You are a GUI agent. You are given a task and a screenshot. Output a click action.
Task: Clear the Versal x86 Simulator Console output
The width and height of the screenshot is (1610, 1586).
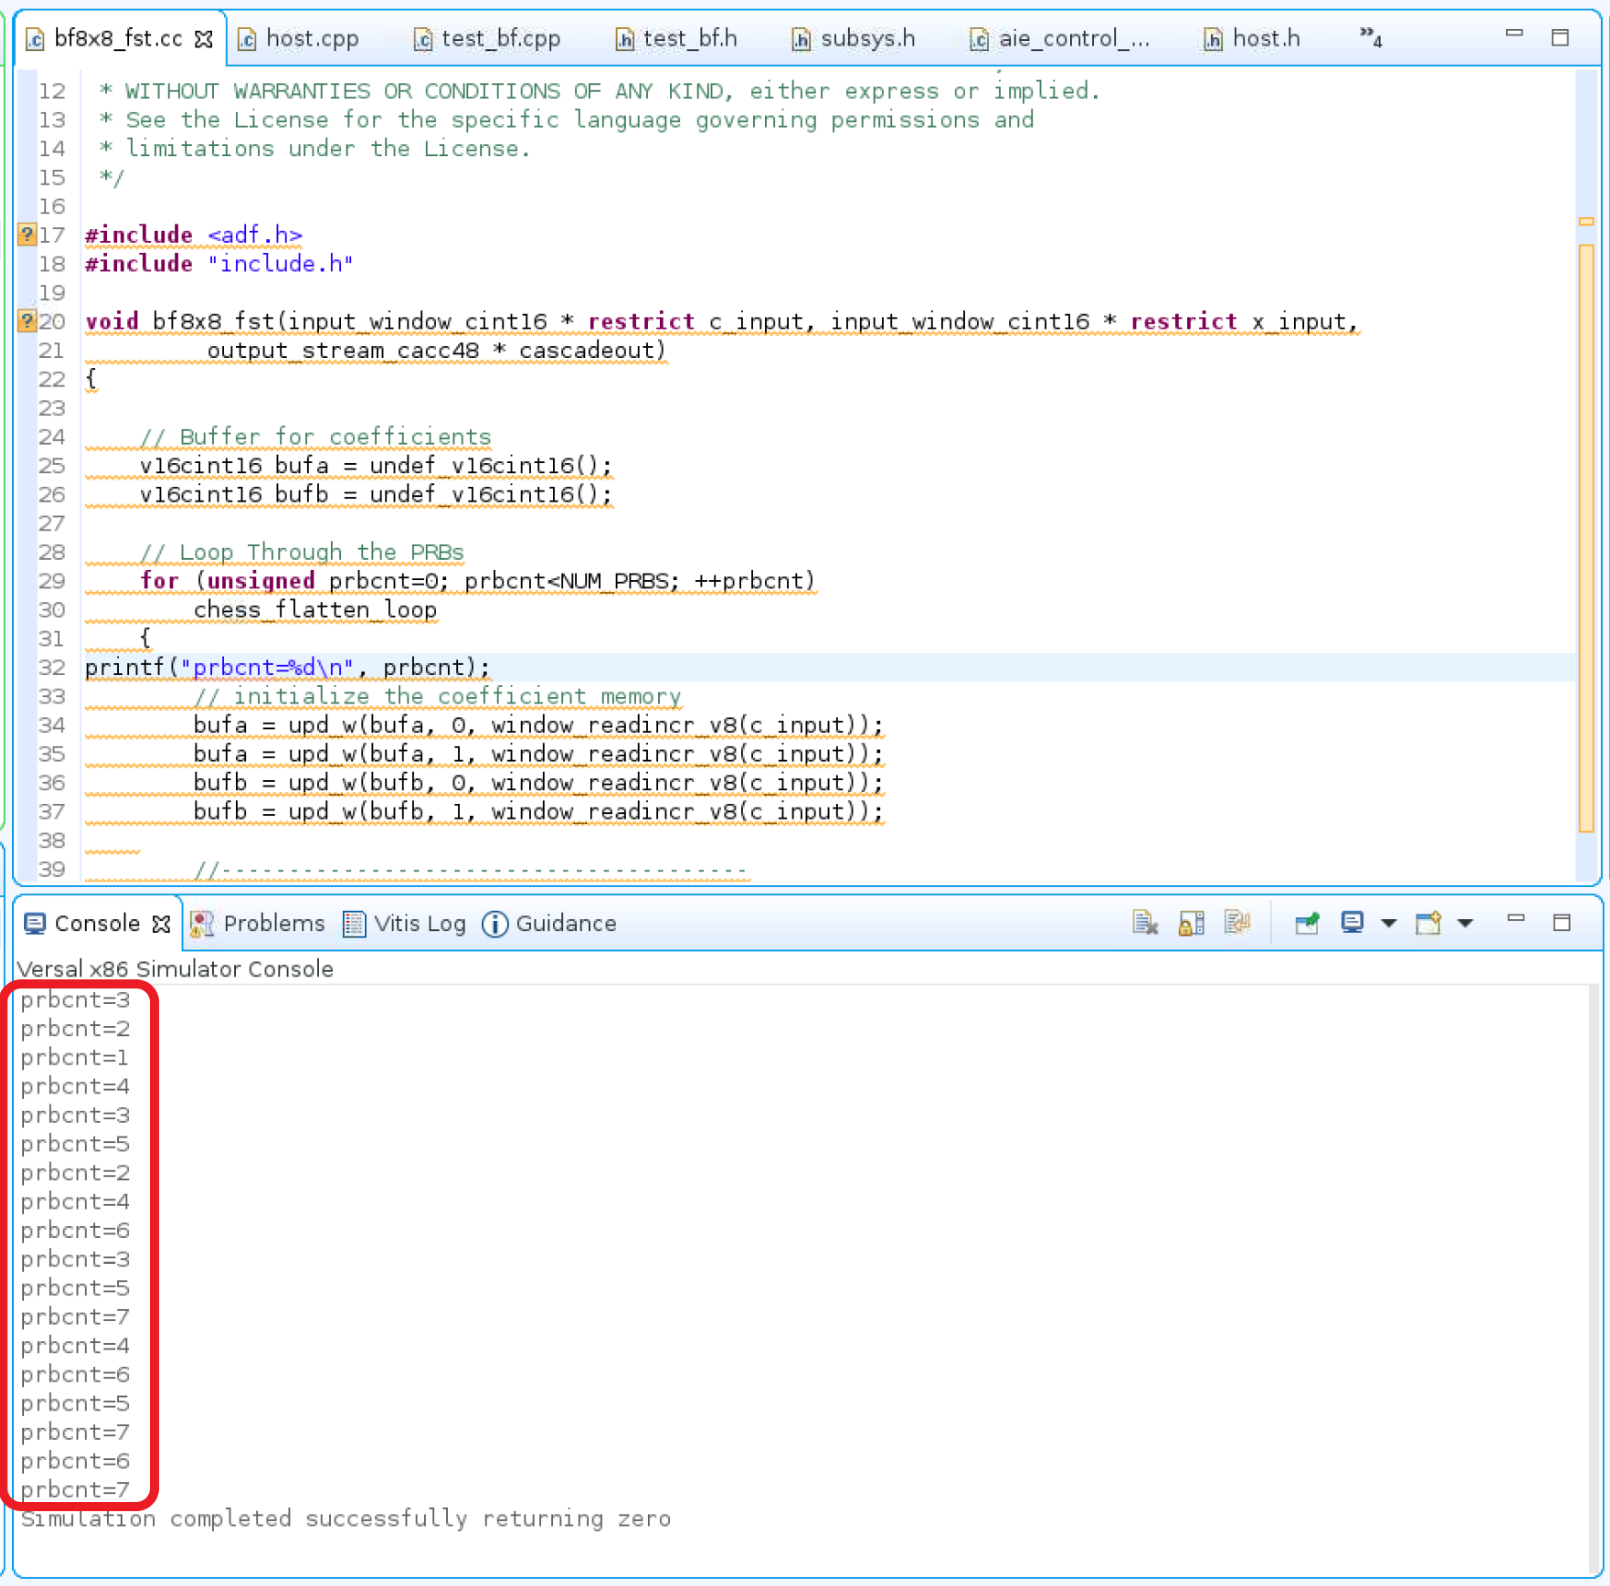click(1146, 923)
